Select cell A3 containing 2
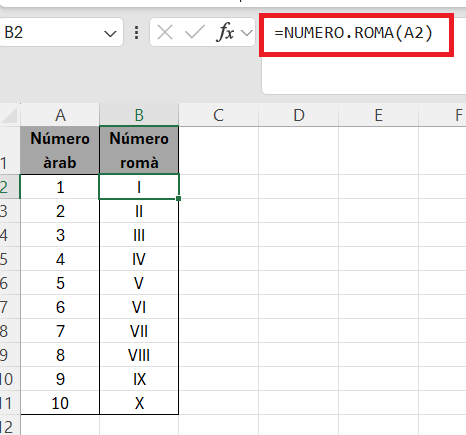 click(60, 211)
